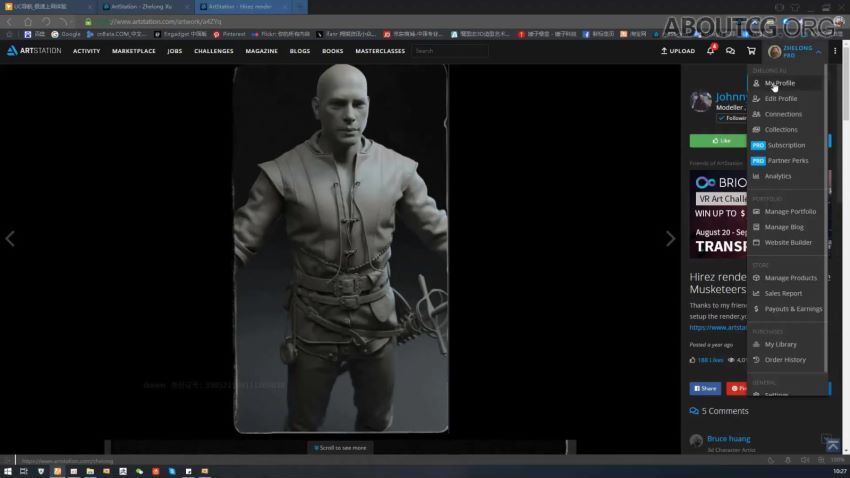Image resolution: width=850 pixels, height=478 pixels.
Task: Open the three-dot more menu
Action: [835, 51]
